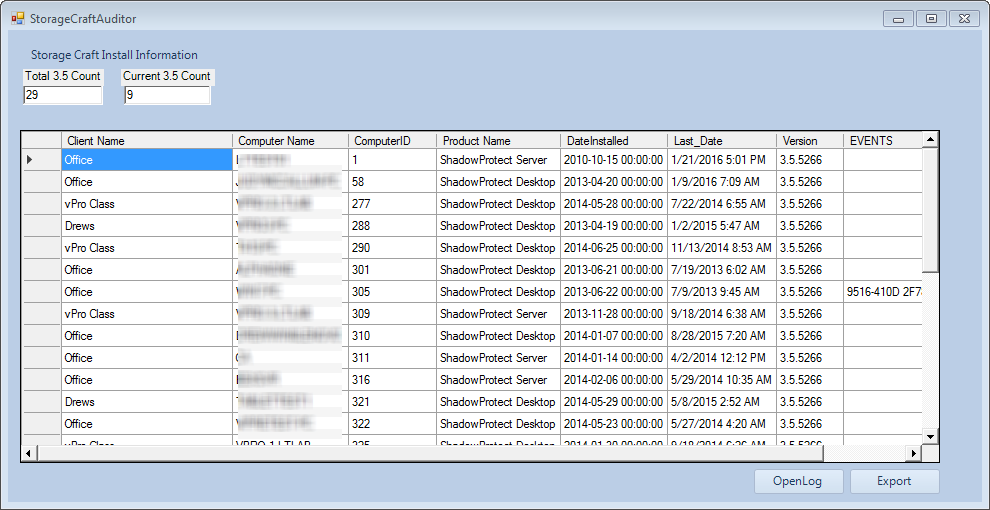Click StorageCraftAuditor title bar app icon
The width and height of the screenshot is (990, 510).
coord(18,18)
